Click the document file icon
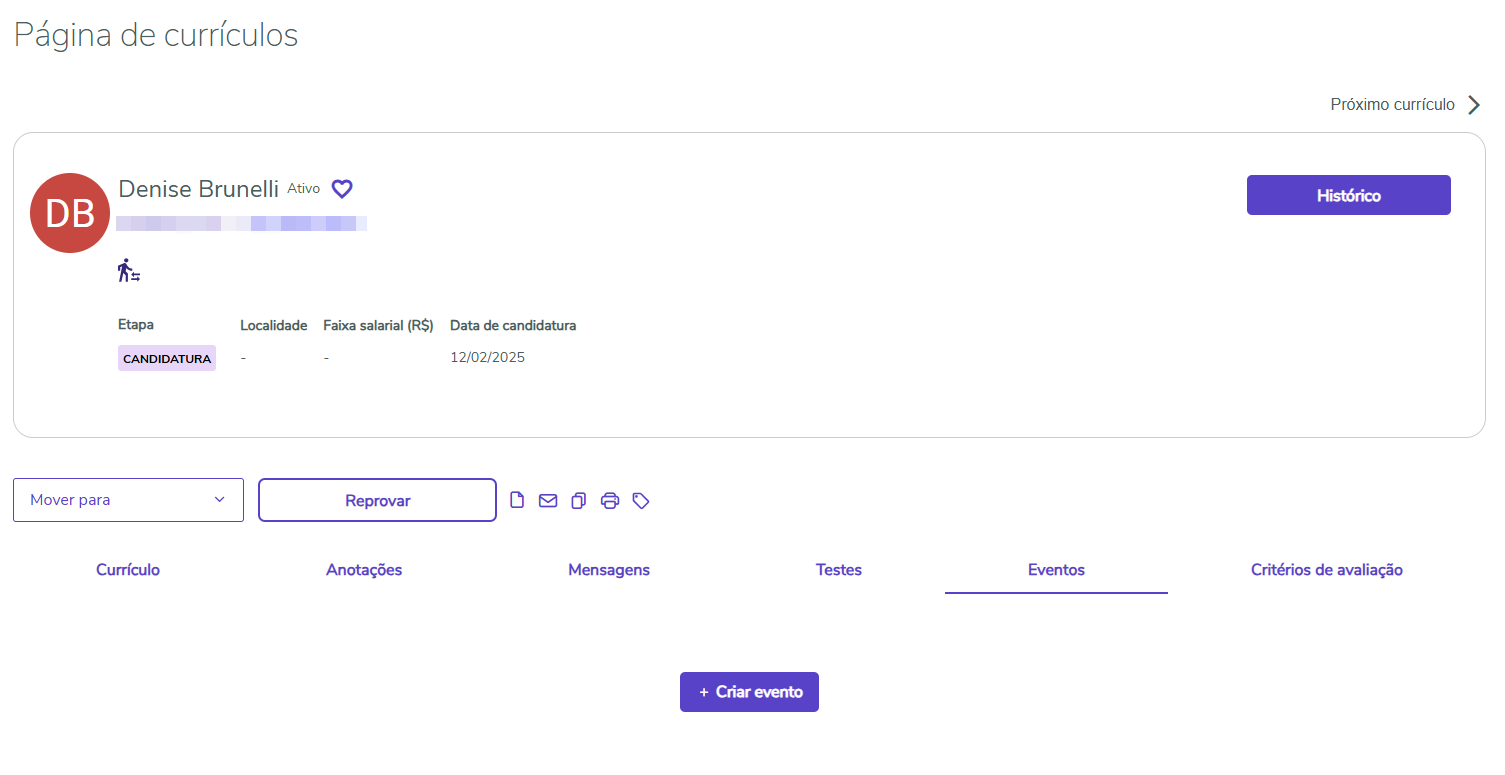This screenshot has height=775, width=1505. click(x=517, y=500)
